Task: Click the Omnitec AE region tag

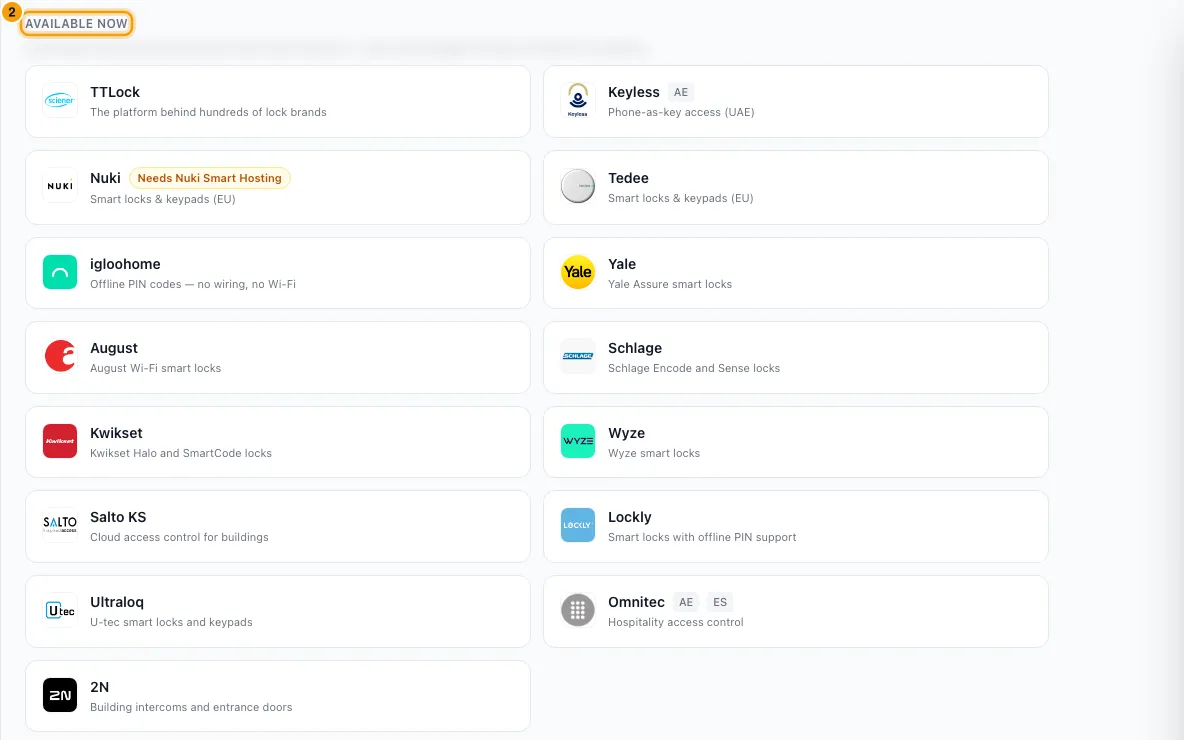Action: point(686,602)
